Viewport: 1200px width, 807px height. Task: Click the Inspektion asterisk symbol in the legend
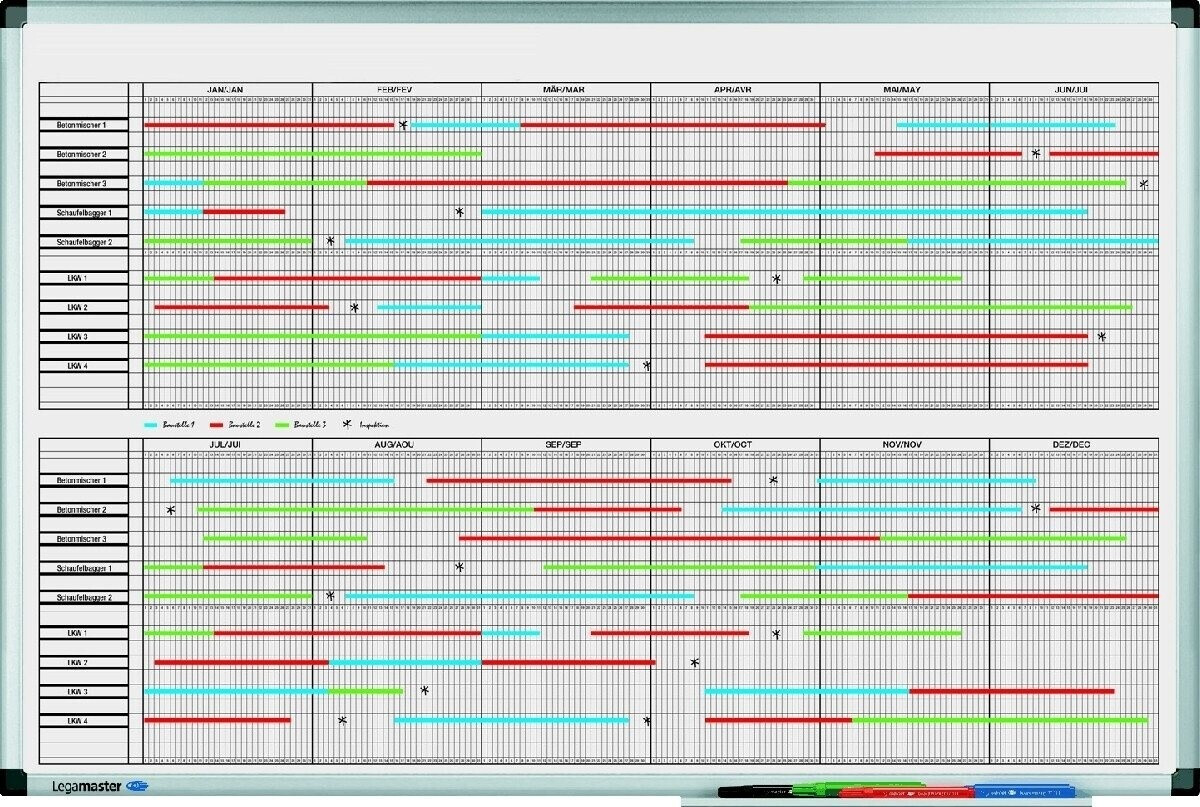[x=347, y=424]
